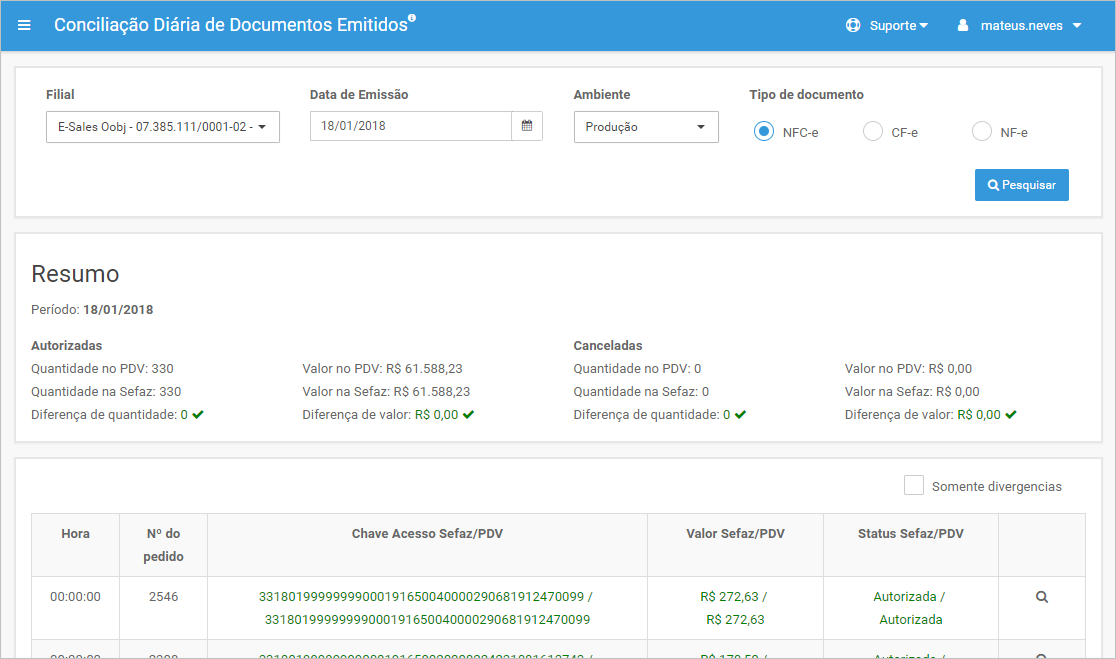Click Quantidade na Sefaz: 330
The width and height of the screenshot is (1116, 659).
coord(106,391)
